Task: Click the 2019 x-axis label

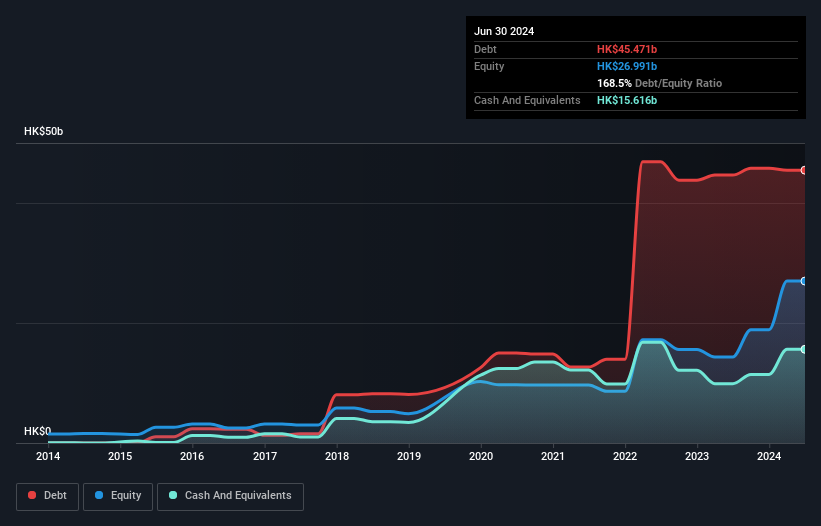Action: 409,456
